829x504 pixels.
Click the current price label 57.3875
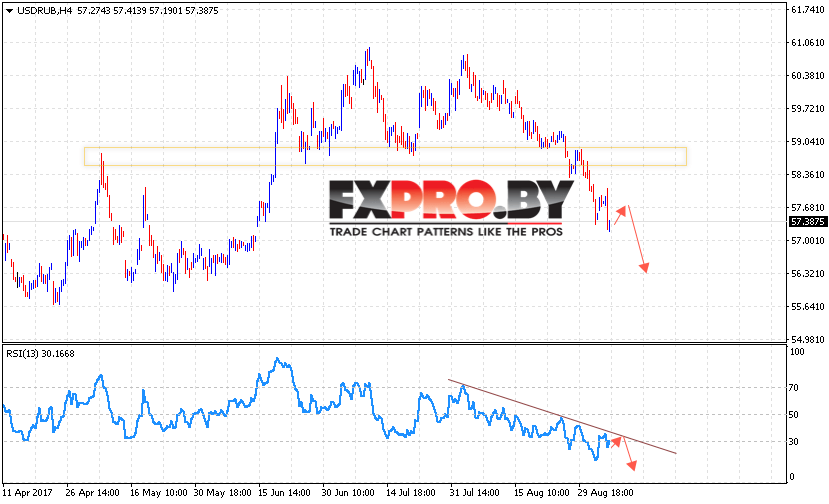tap(807, 222)
